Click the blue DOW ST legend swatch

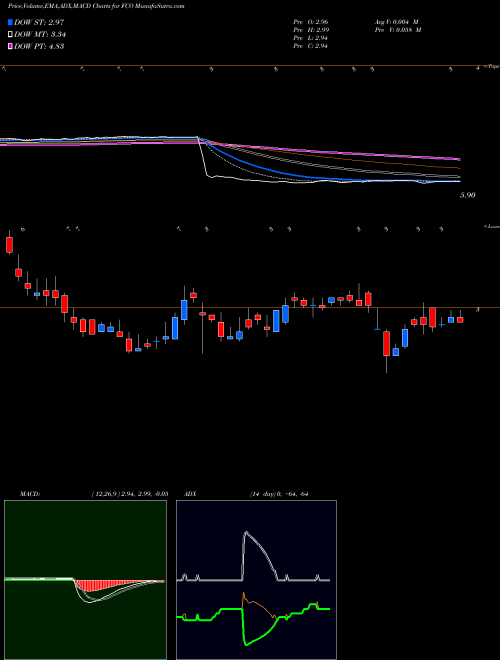(11, 22)
